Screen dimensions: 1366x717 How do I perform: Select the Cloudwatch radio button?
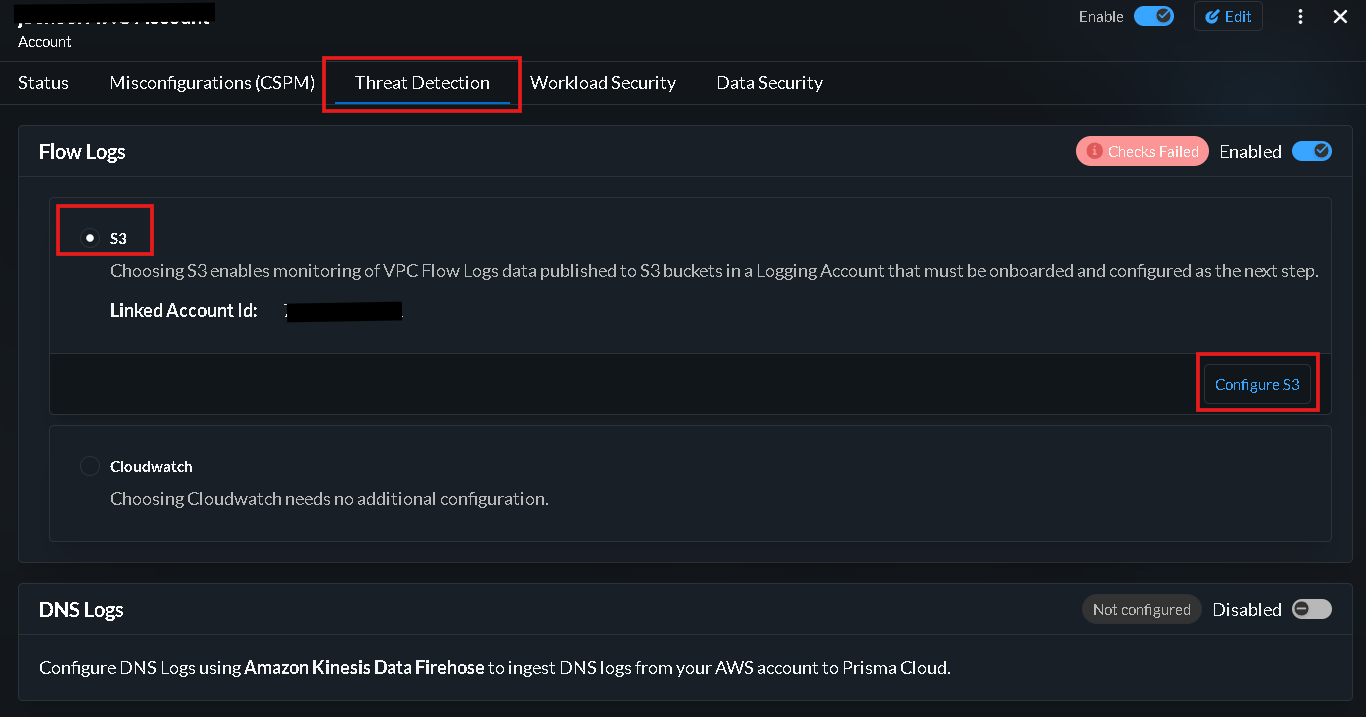90,466
